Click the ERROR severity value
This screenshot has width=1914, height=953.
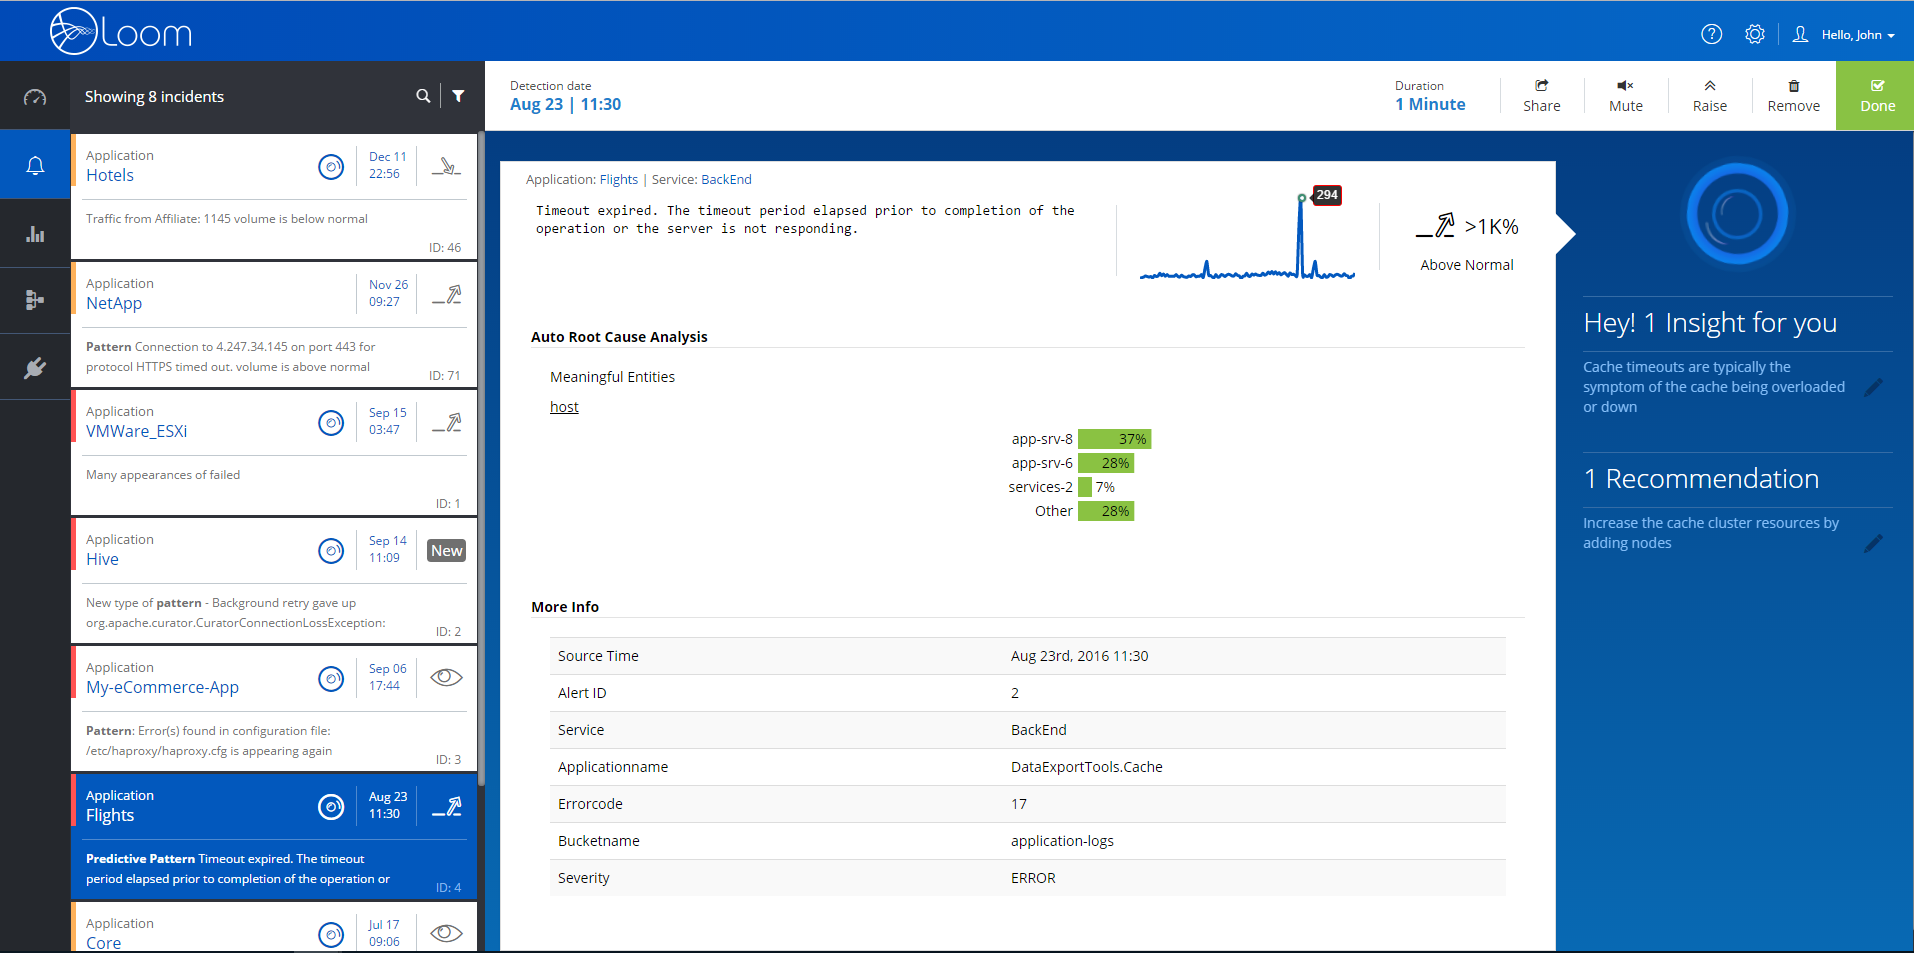(1033, 878)
